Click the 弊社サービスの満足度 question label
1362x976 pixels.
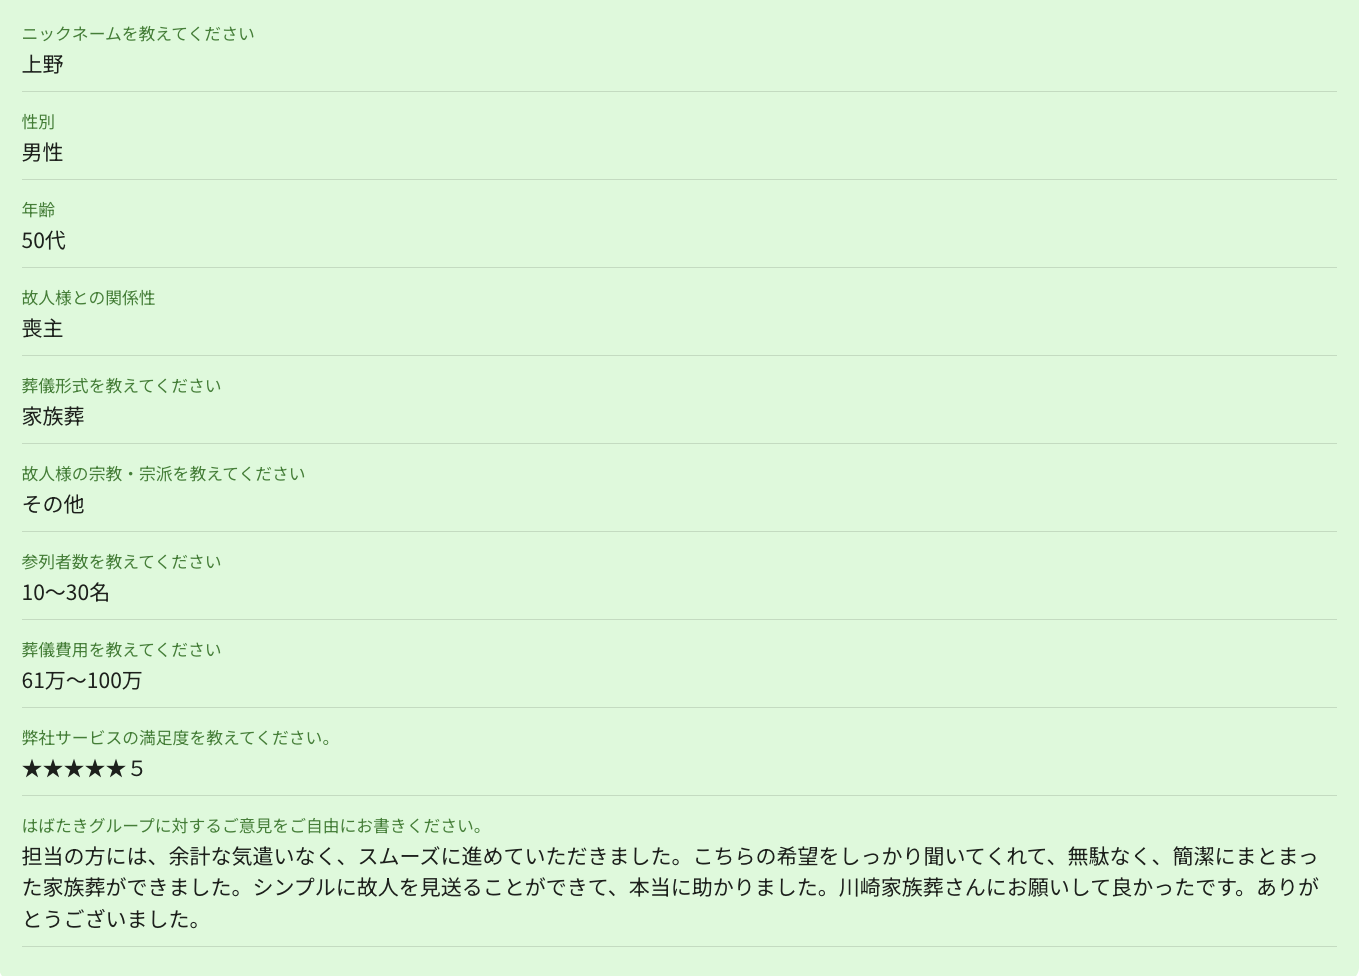tap(177, 738)
